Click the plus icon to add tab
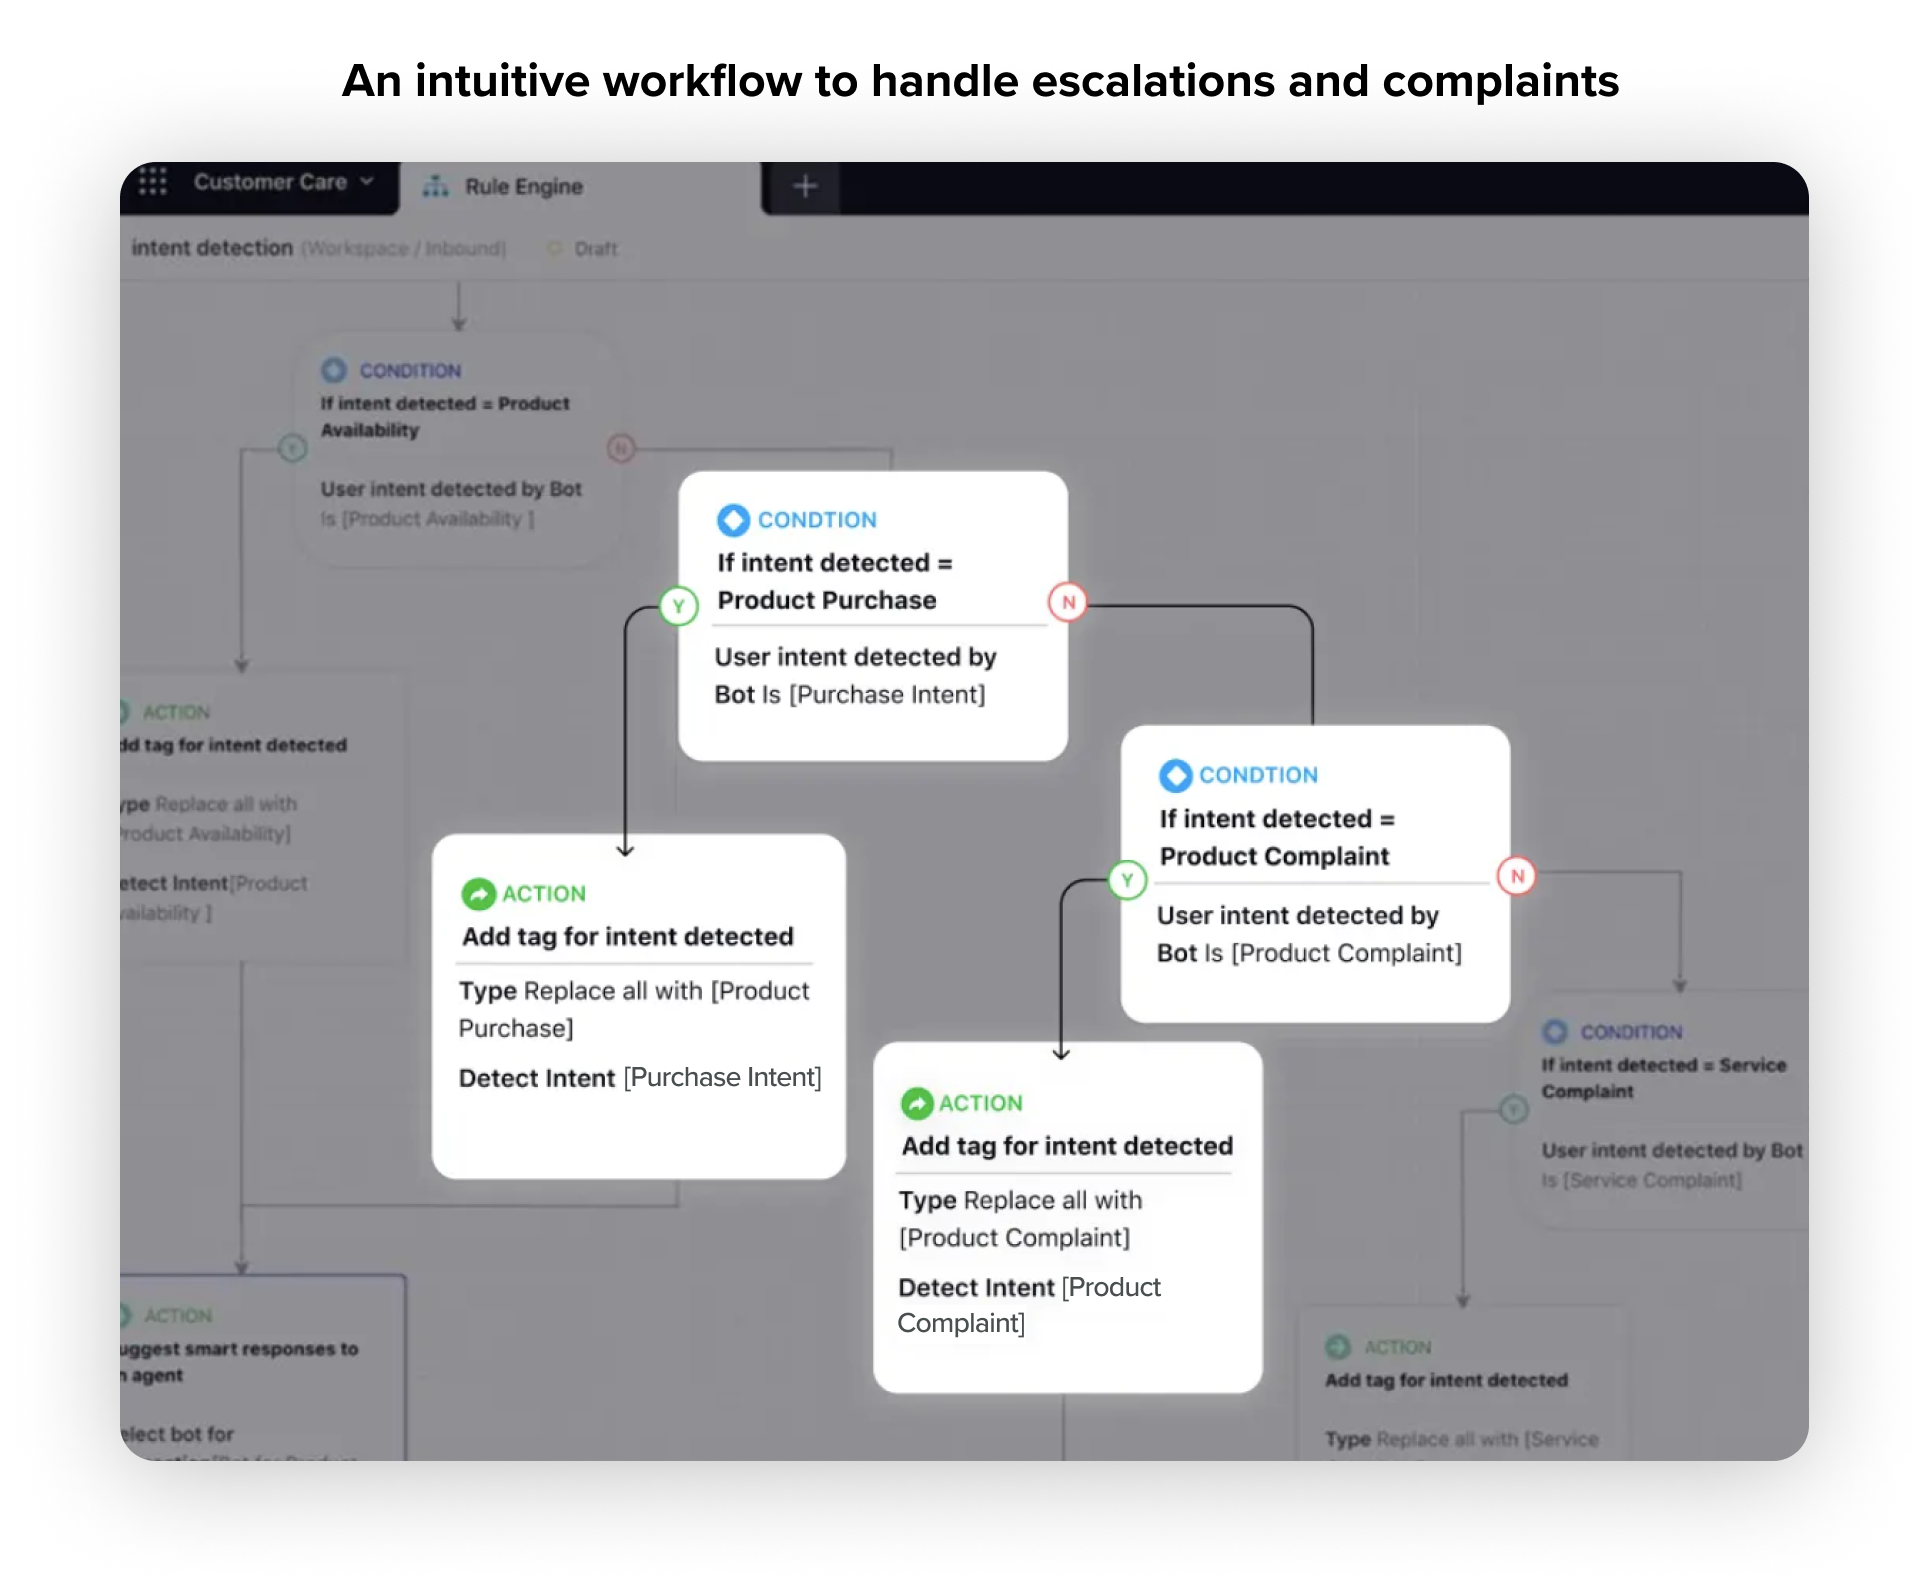This screenshot has width=1929, height=1593. click(x=805, y=186)
